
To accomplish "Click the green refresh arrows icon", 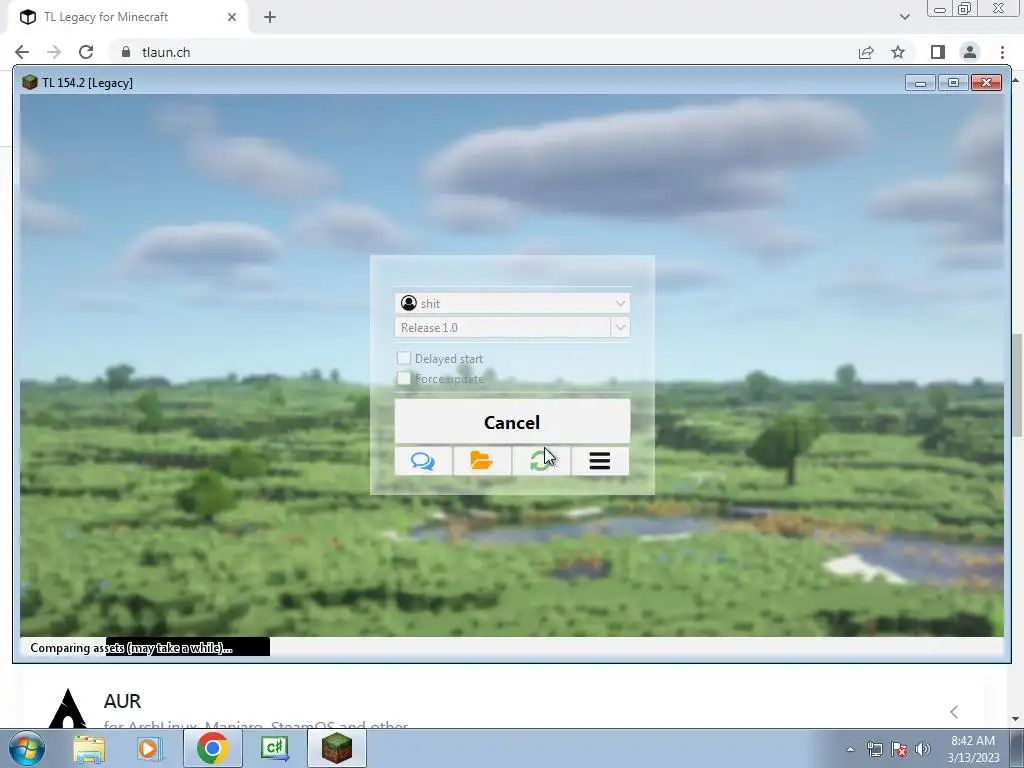I will click(541, 461).
